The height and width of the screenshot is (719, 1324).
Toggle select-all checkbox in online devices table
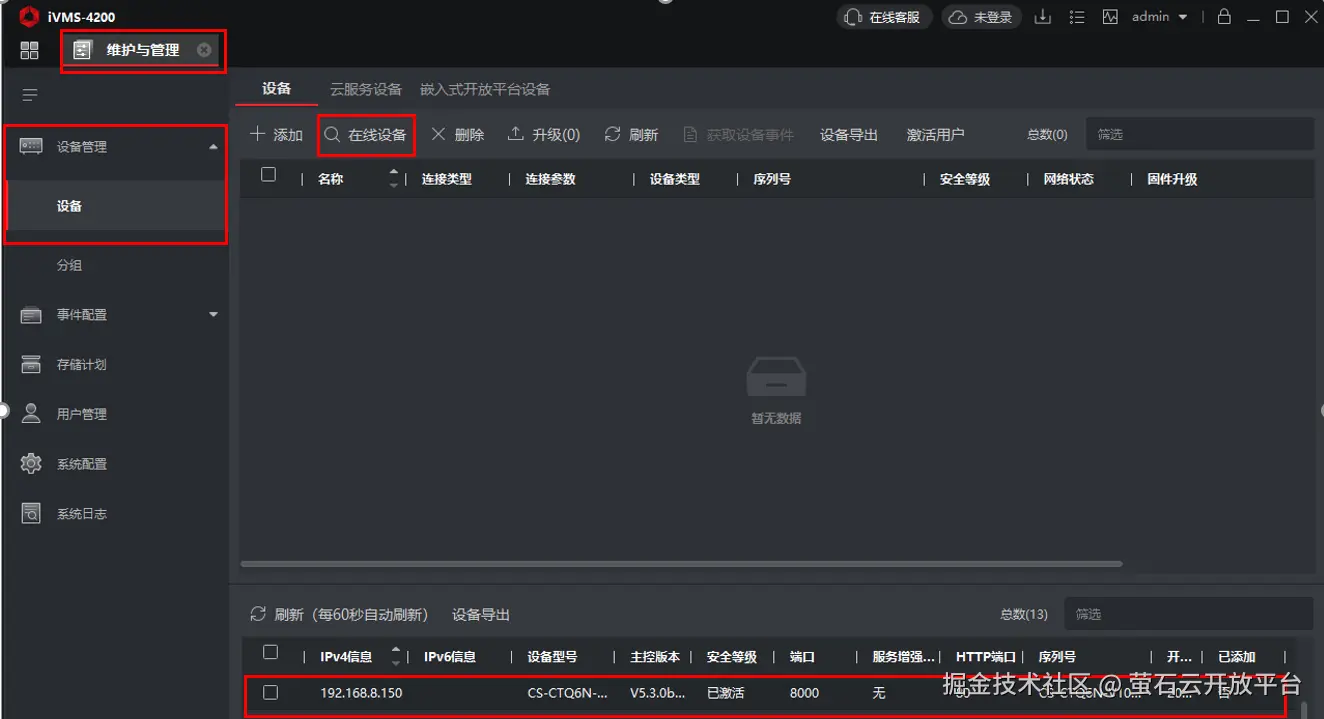tap(270, 652)
